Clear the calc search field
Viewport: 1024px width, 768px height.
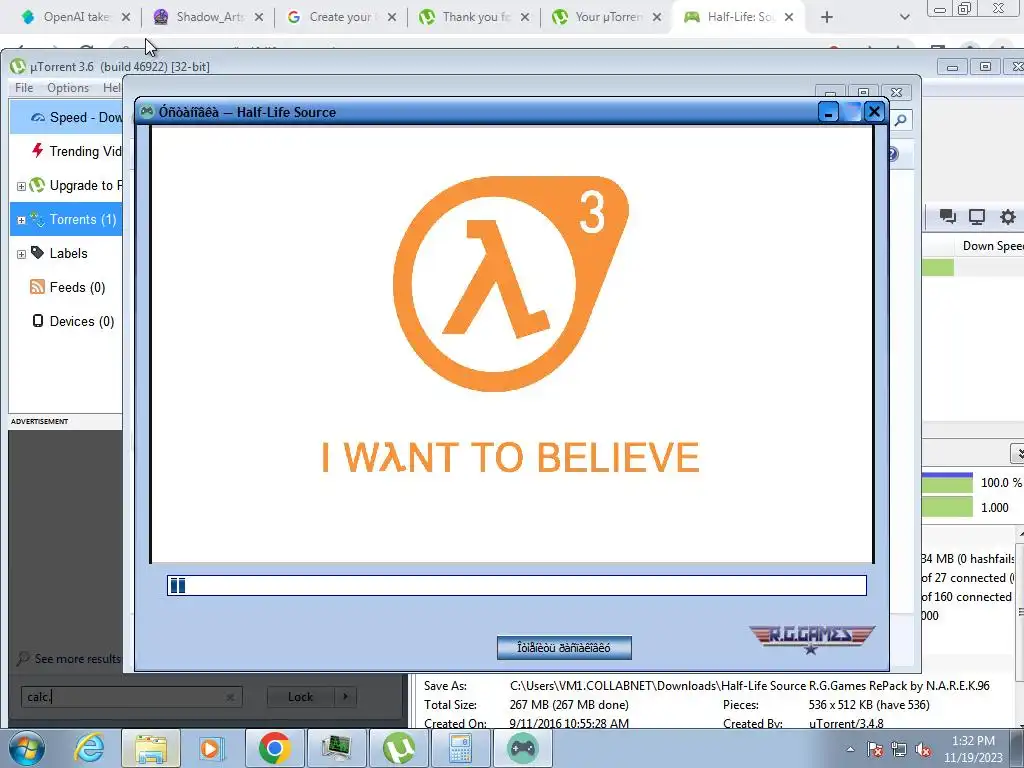pyautogui.click(x=230, y=697)
